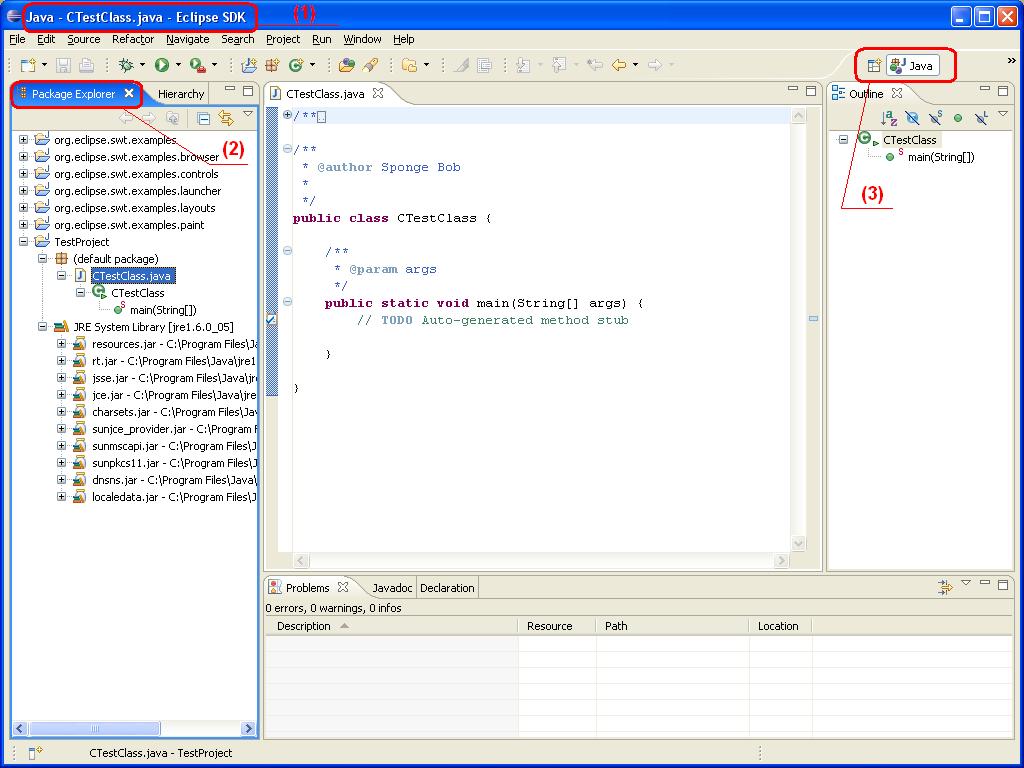The image size is (1024, 768).
Task: Click the New Java Package icon
Action: point(272,65)
